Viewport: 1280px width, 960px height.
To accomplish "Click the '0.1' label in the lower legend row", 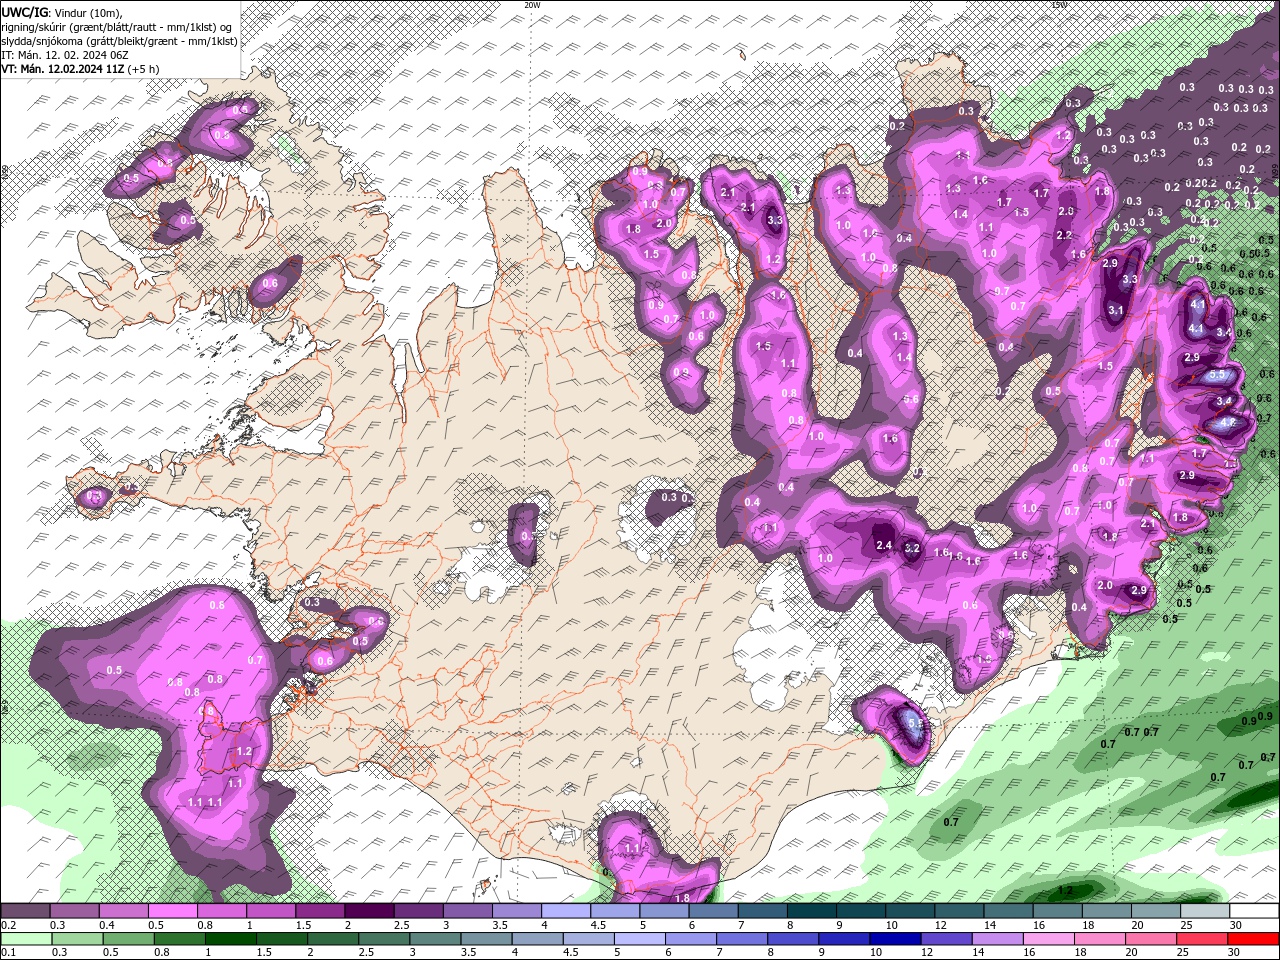I will click(9, 953).
